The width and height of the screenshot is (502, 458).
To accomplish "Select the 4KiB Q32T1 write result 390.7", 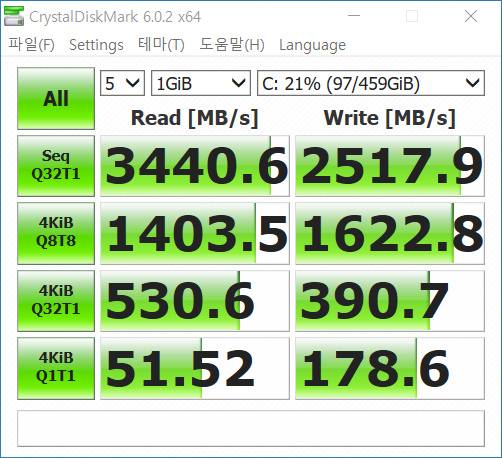I will pos(390,301).
